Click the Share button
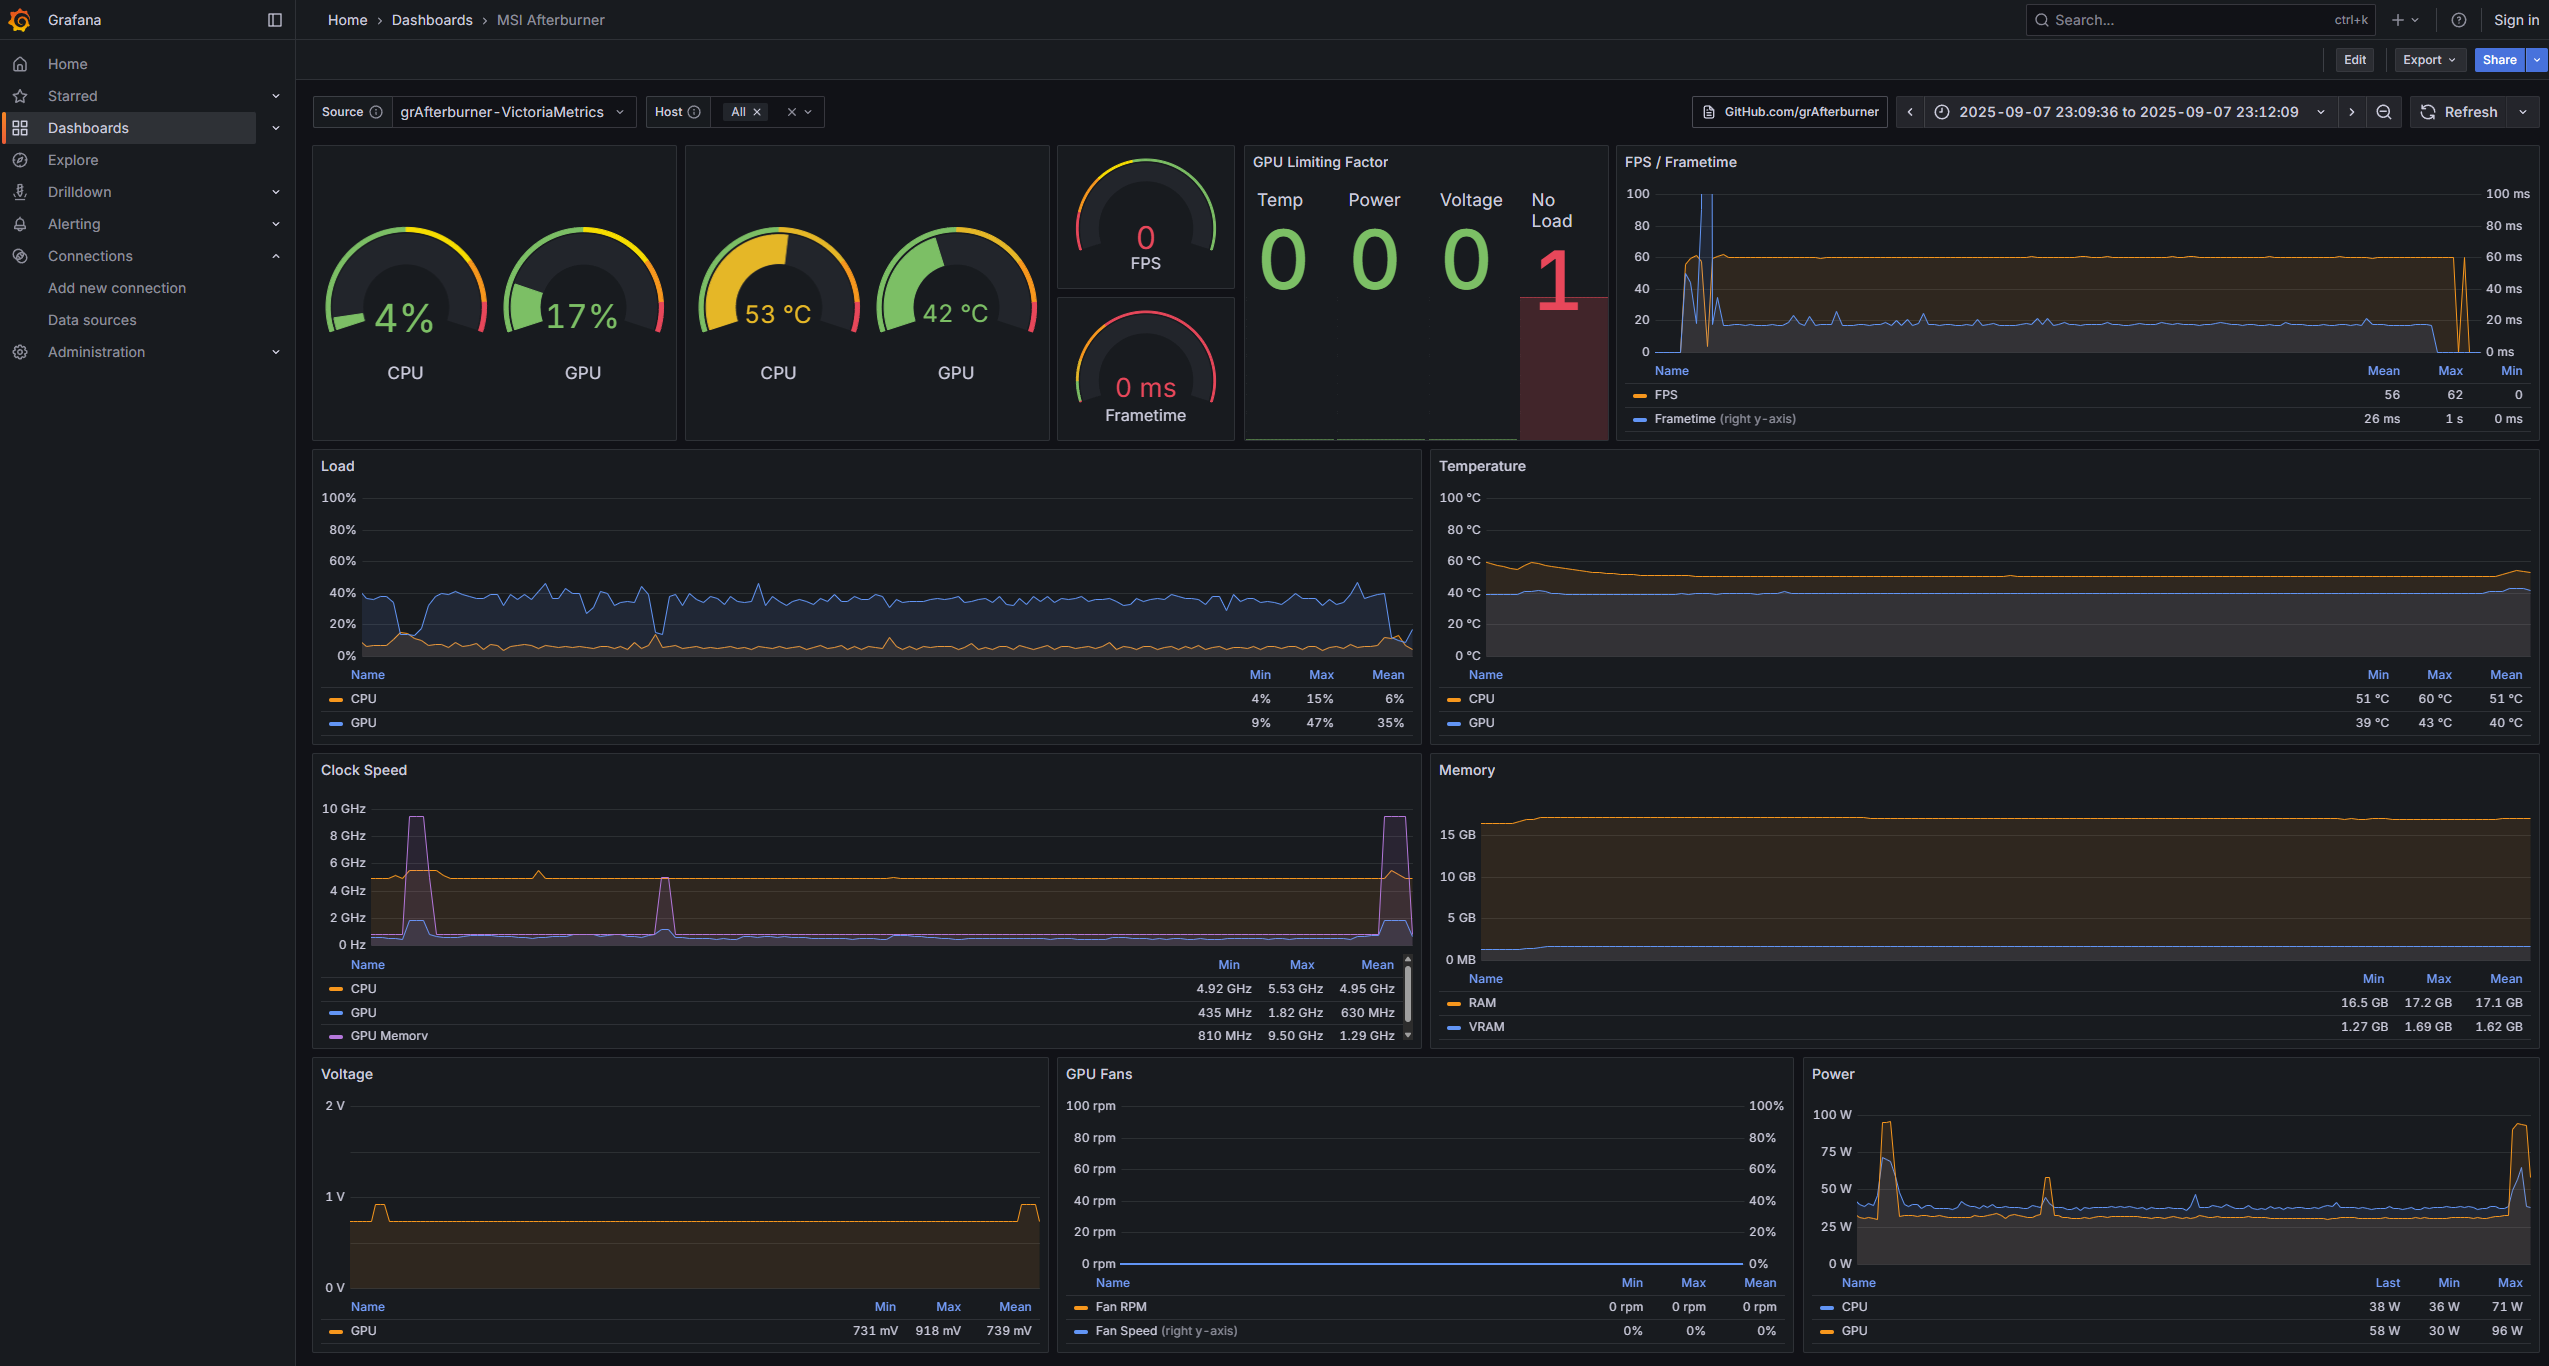This screenshot has width=2549, height=1366. click(2499, 60)
